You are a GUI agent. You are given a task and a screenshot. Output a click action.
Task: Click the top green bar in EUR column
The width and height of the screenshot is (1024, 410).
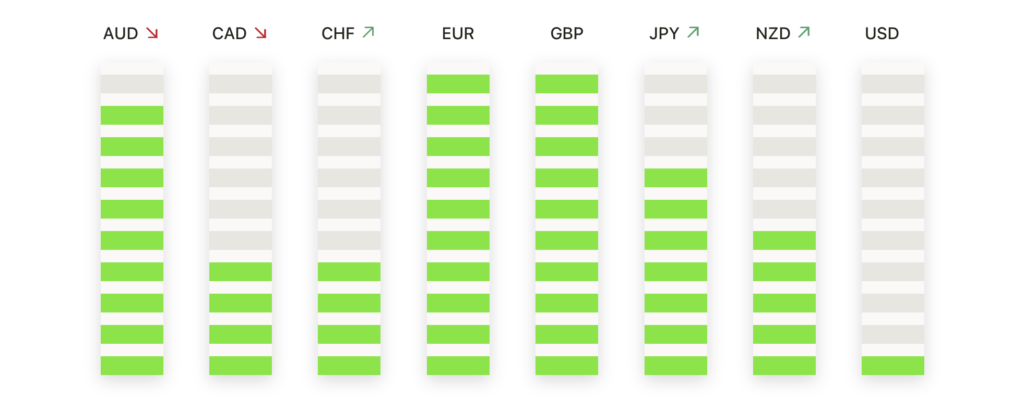coord(458,84)
